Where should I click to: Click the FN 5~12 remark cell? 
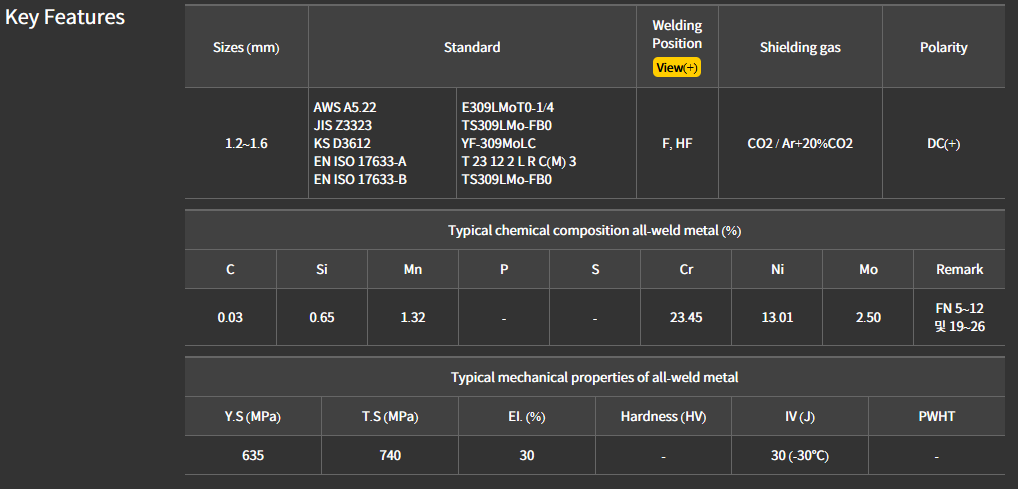[x=959, y=308]
